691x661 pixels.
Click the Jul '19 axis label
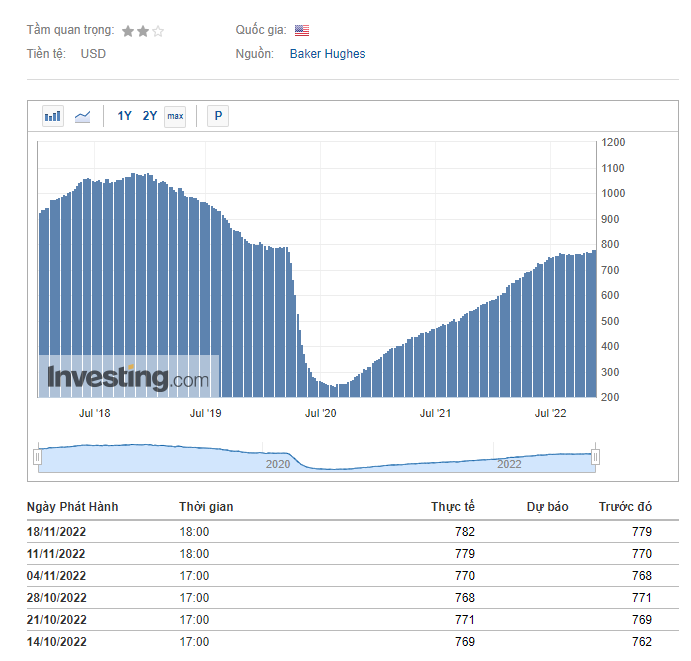click(x=205, y=413)
